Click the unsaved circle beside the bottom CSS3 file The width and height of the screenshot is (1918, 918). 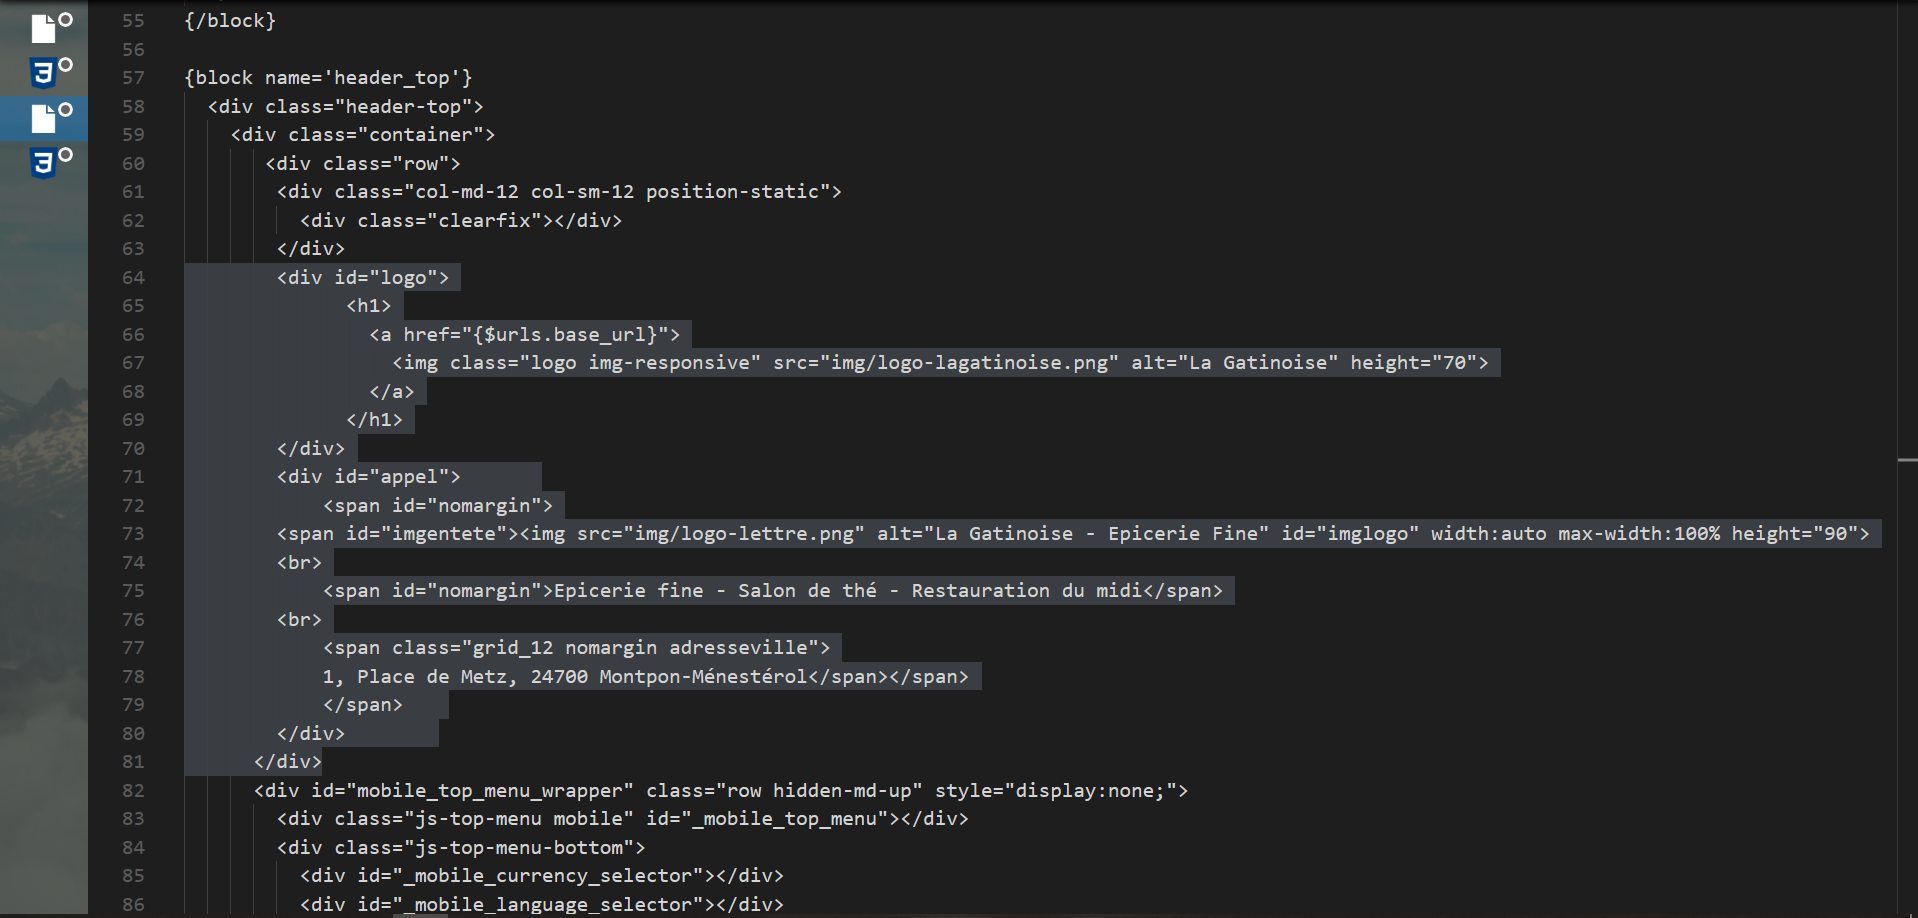click(x=65, y=155)
